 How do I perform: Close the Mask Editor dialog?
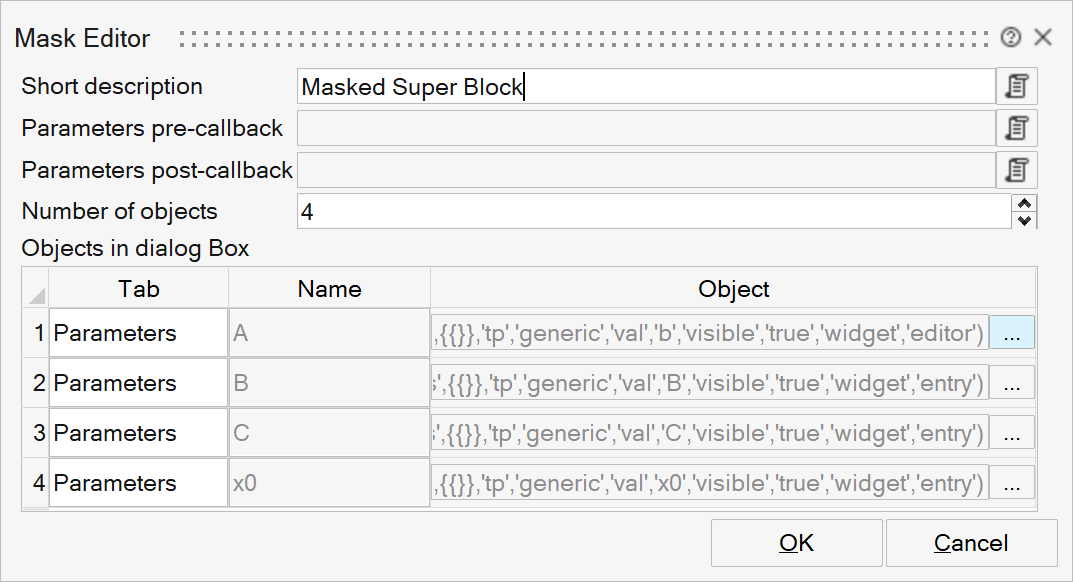tap(1043, 38)
